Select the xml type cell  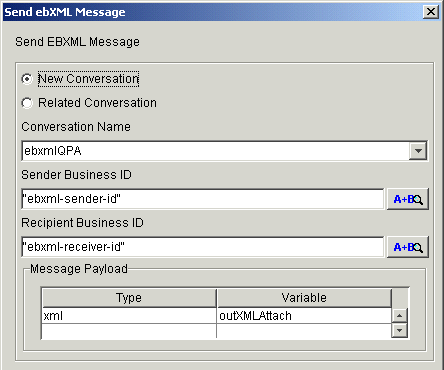coord(129,316)
